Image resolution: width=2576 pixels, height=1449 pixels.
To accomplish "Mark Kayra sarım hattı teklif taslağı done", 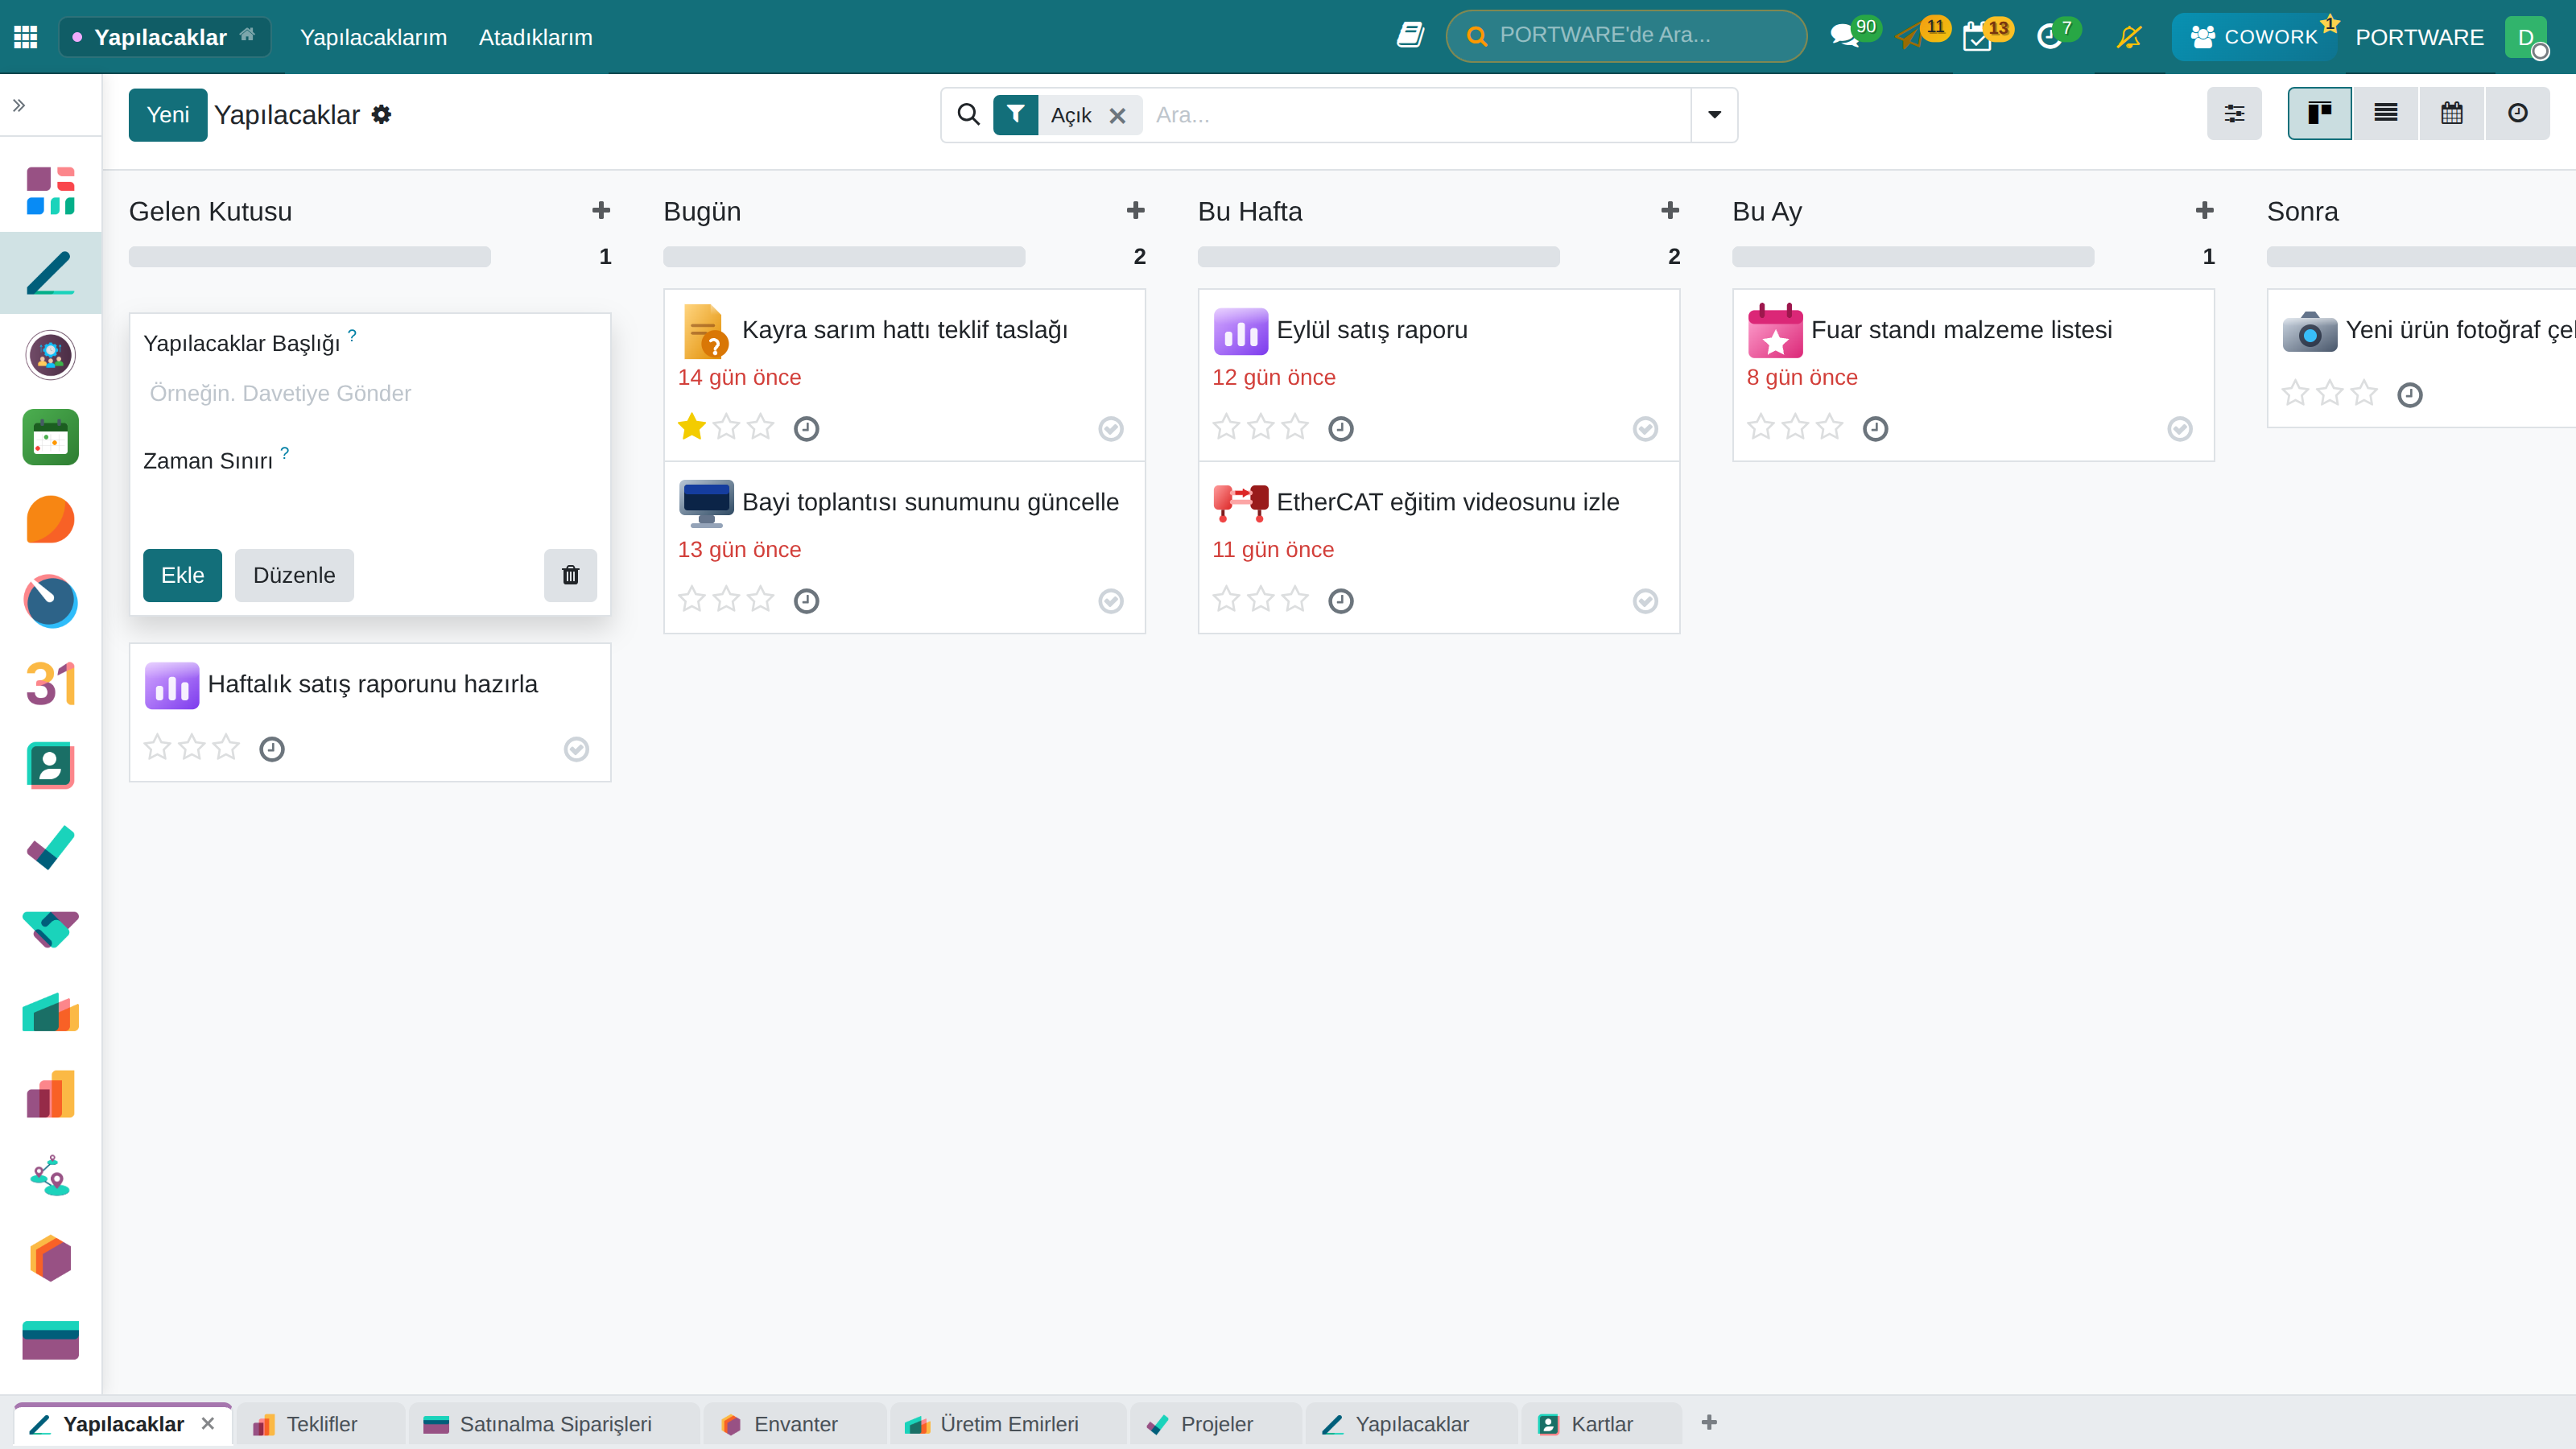I will pyautogui.click(x=1110, y=429).
